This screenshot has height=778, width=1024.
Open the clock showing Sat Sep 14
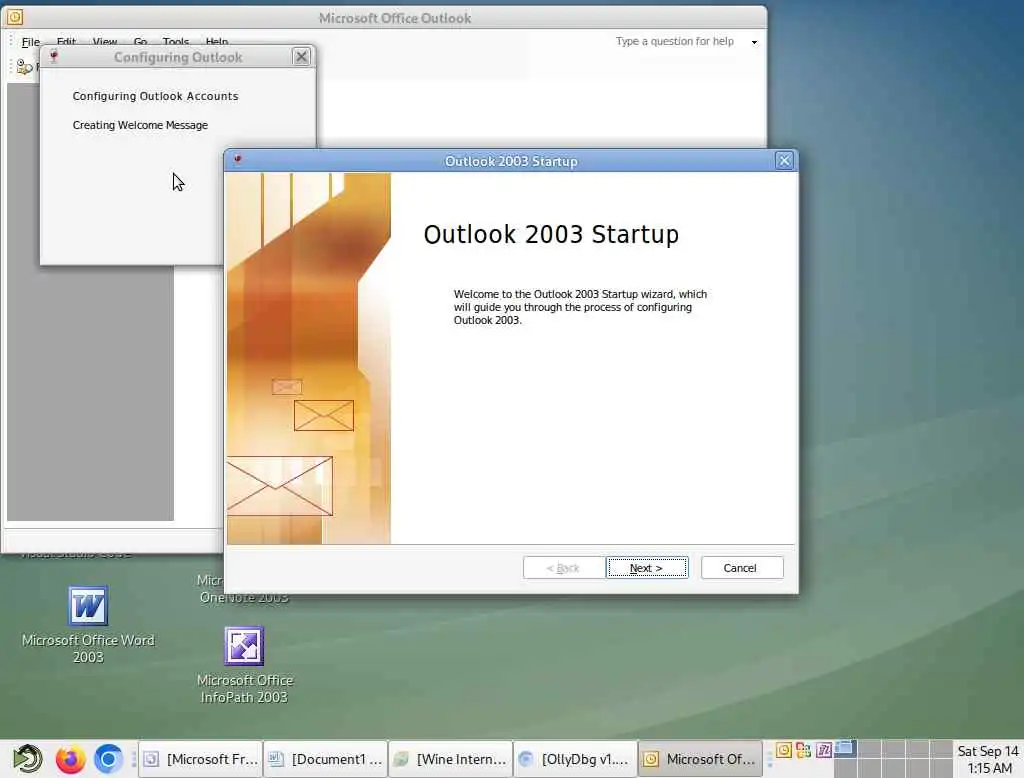988,760
